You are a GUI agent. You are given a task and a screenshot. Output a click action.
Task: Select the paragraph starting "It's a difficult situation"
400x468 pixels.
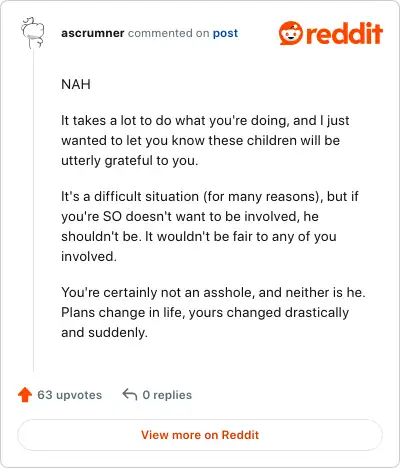(210, 226)
